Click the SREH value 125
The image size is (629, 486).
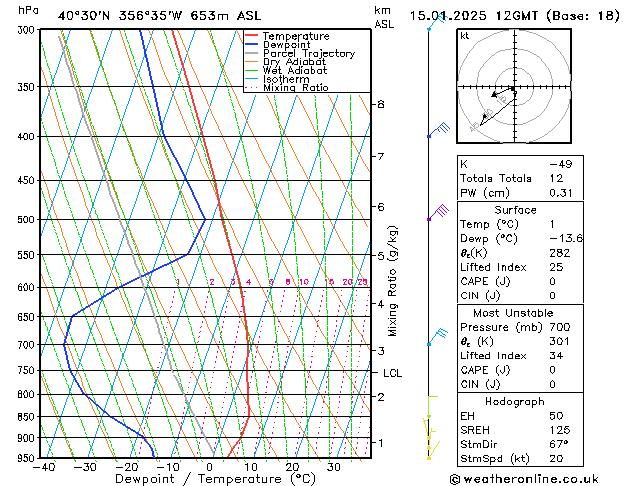click(560, 430)
